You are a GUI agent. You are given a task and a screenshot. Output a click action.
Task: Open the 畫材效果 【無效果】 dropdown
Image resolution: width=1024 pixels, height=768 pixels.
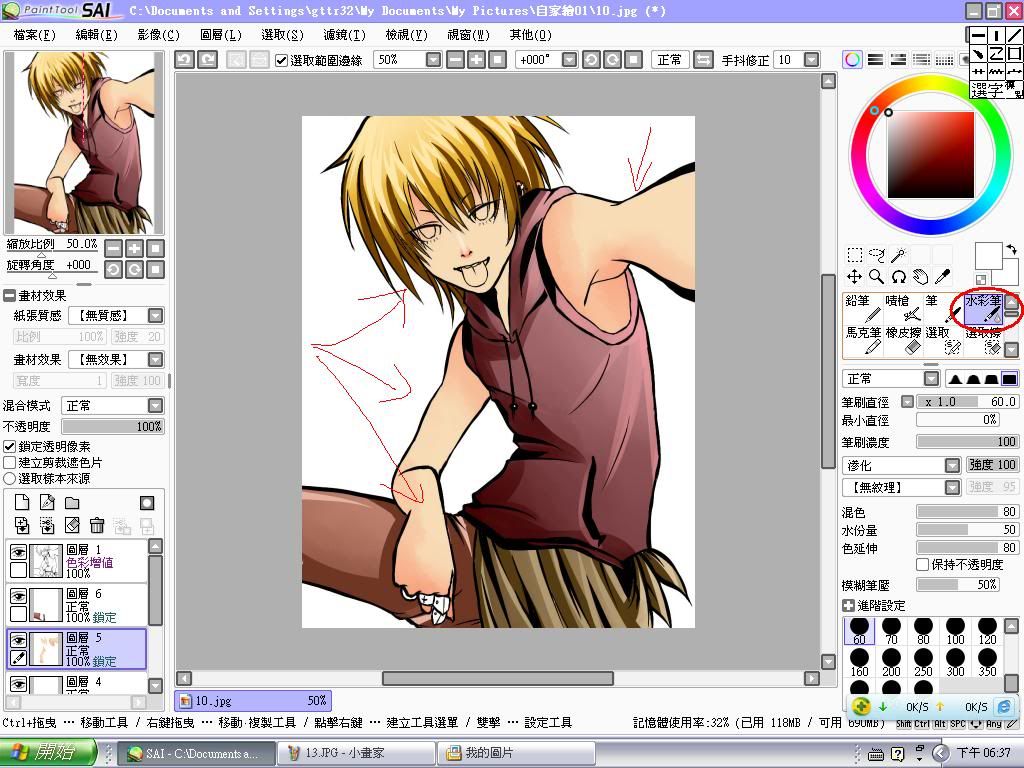click(x=155, y=360)
